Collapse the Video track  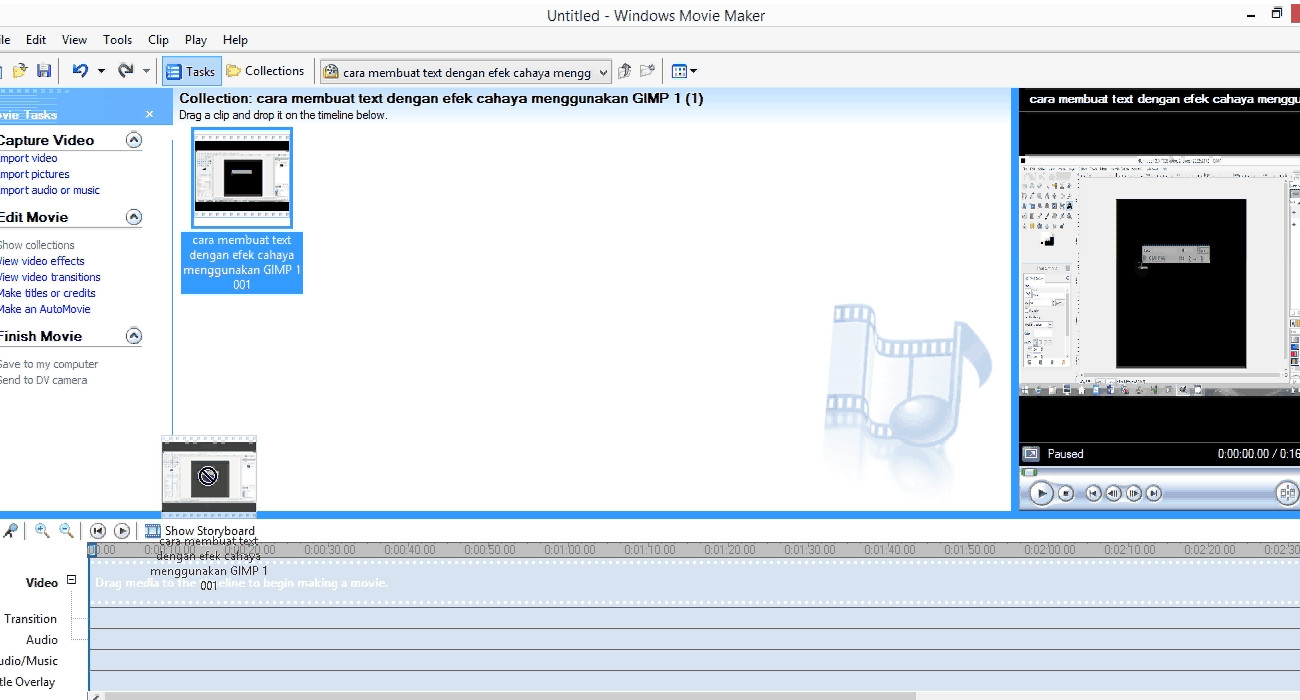(71, 580)
